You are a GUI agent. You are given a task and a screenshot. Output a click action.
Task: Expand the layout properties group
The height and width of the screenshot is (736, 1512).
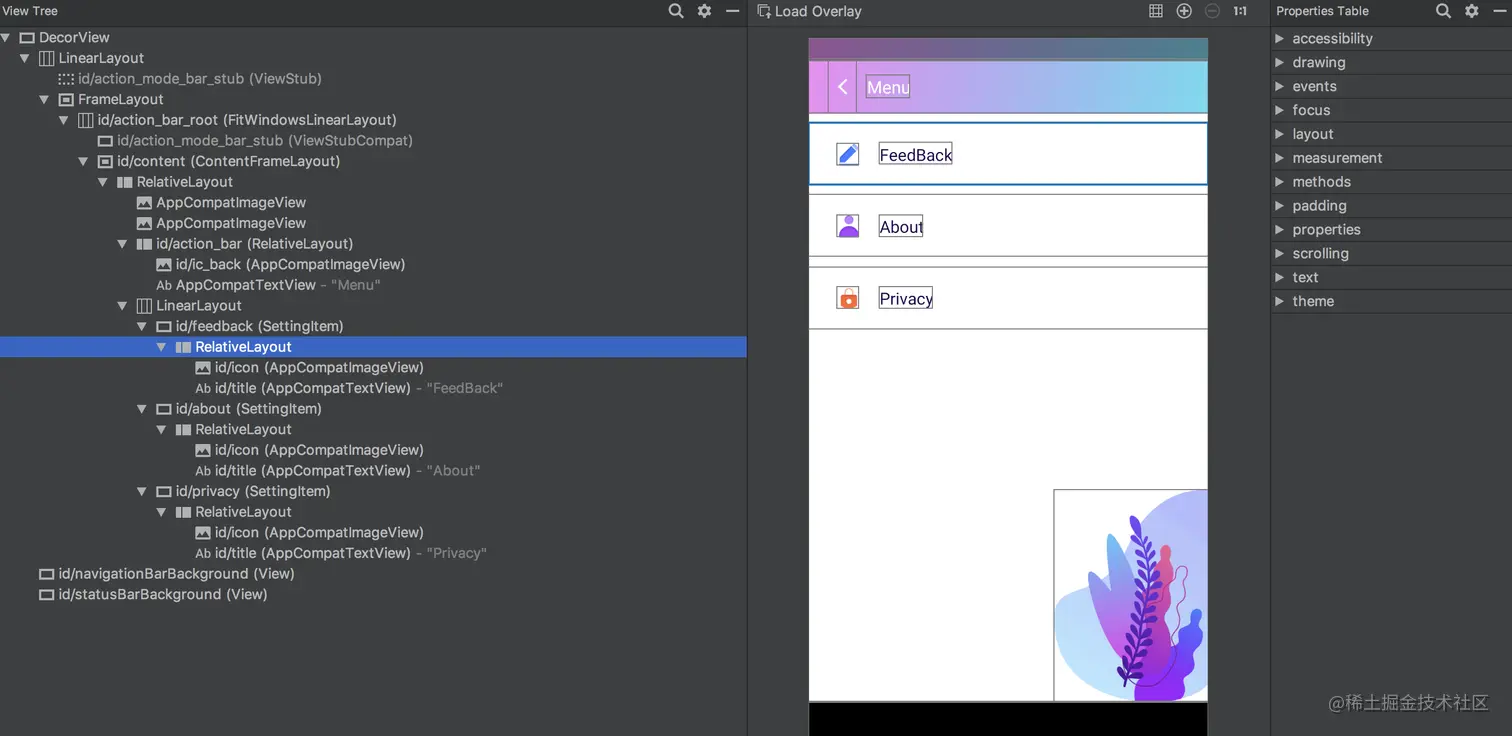coord(1280,133)
